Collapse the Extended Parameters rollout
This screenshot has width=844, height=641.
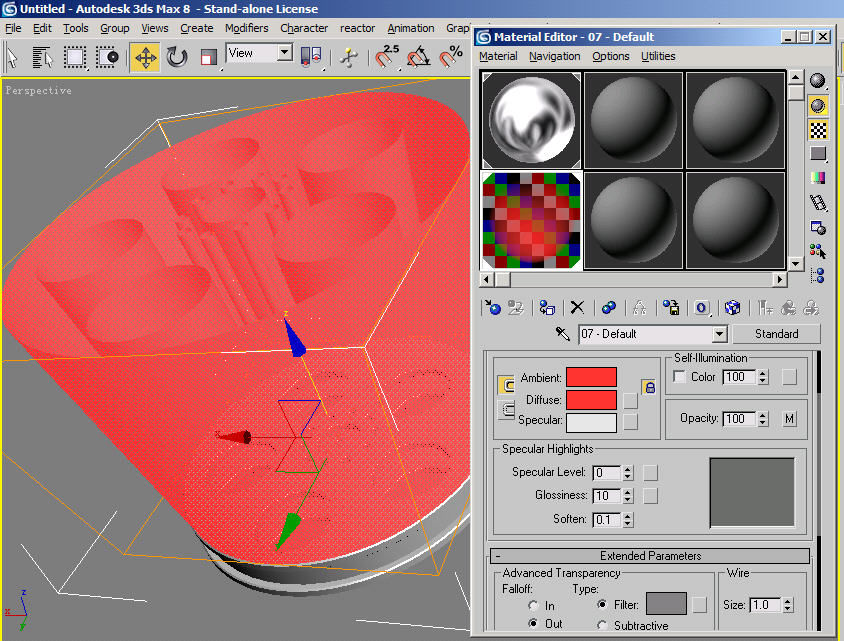[x=650, y=556]
